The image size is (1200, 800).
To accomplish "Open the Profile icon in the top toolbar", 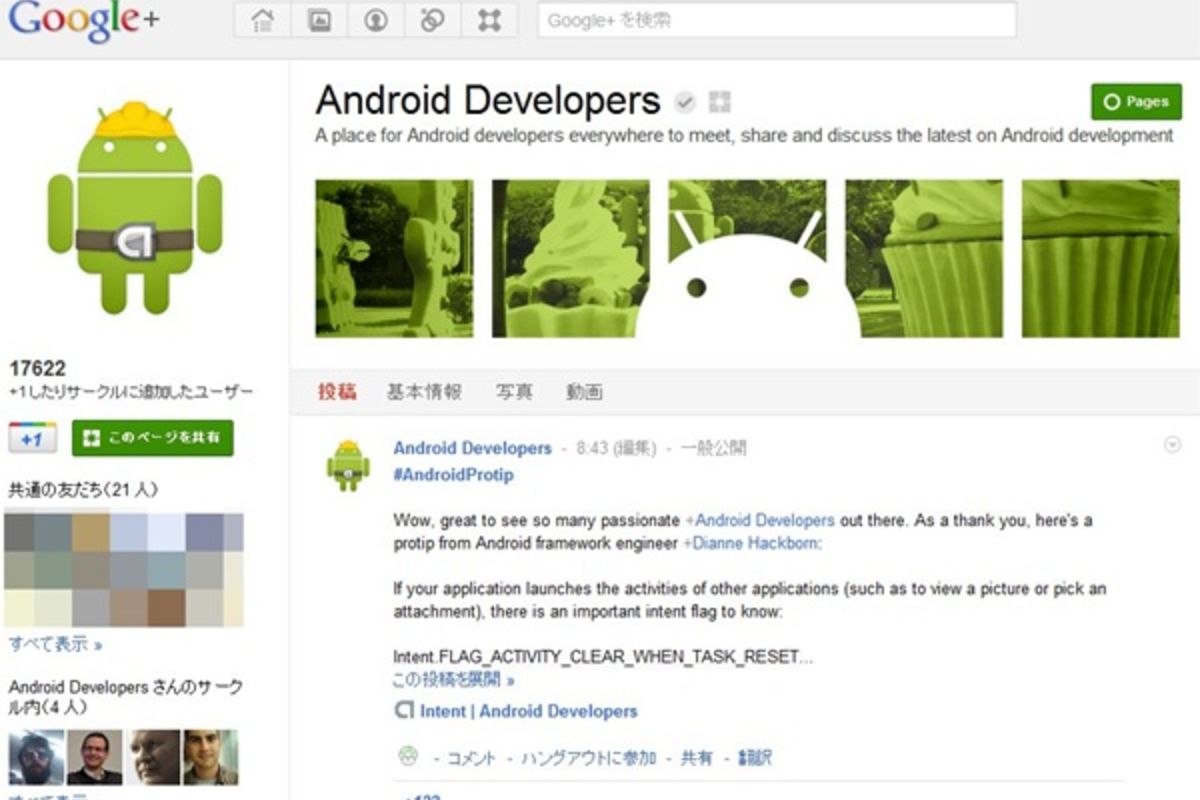I will click(375, 20).
